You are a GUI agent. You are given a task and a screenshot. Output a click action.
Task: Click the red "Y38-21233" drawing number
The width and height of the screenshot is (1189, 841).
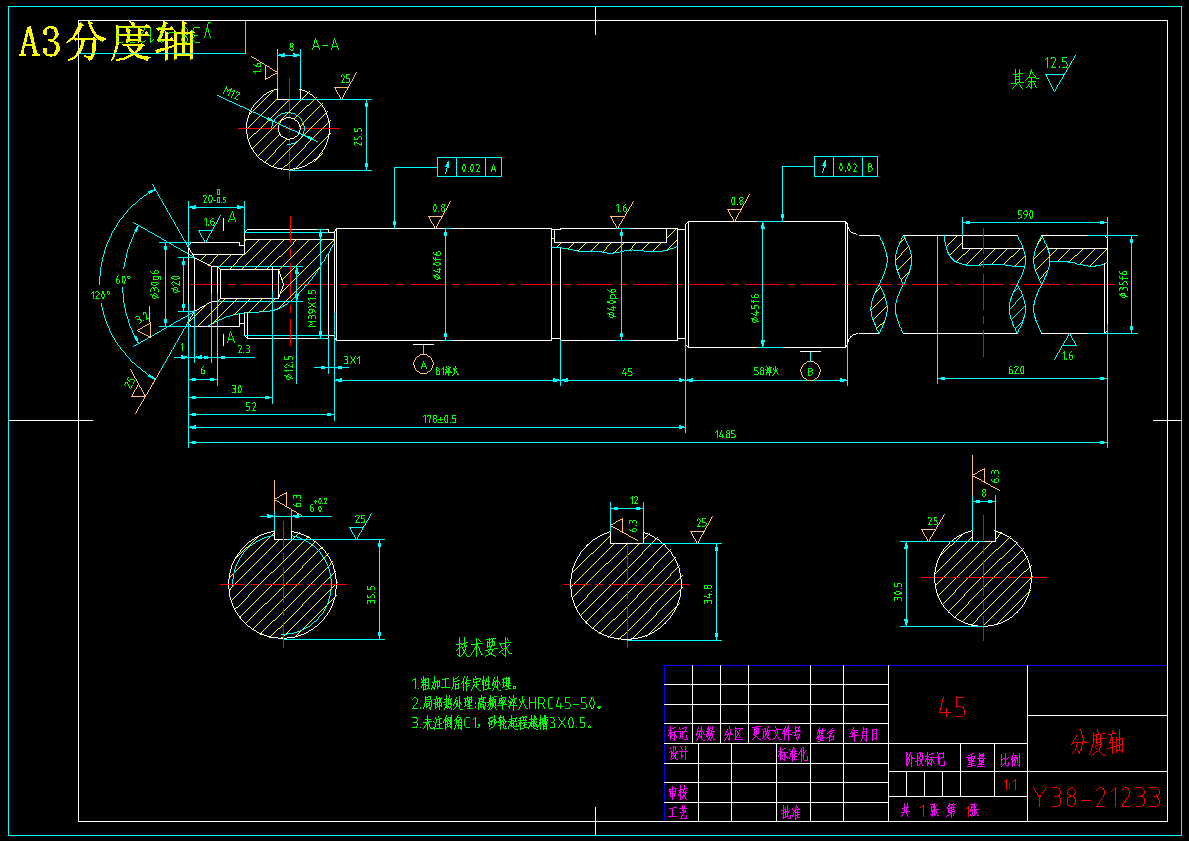point(1096,798)
